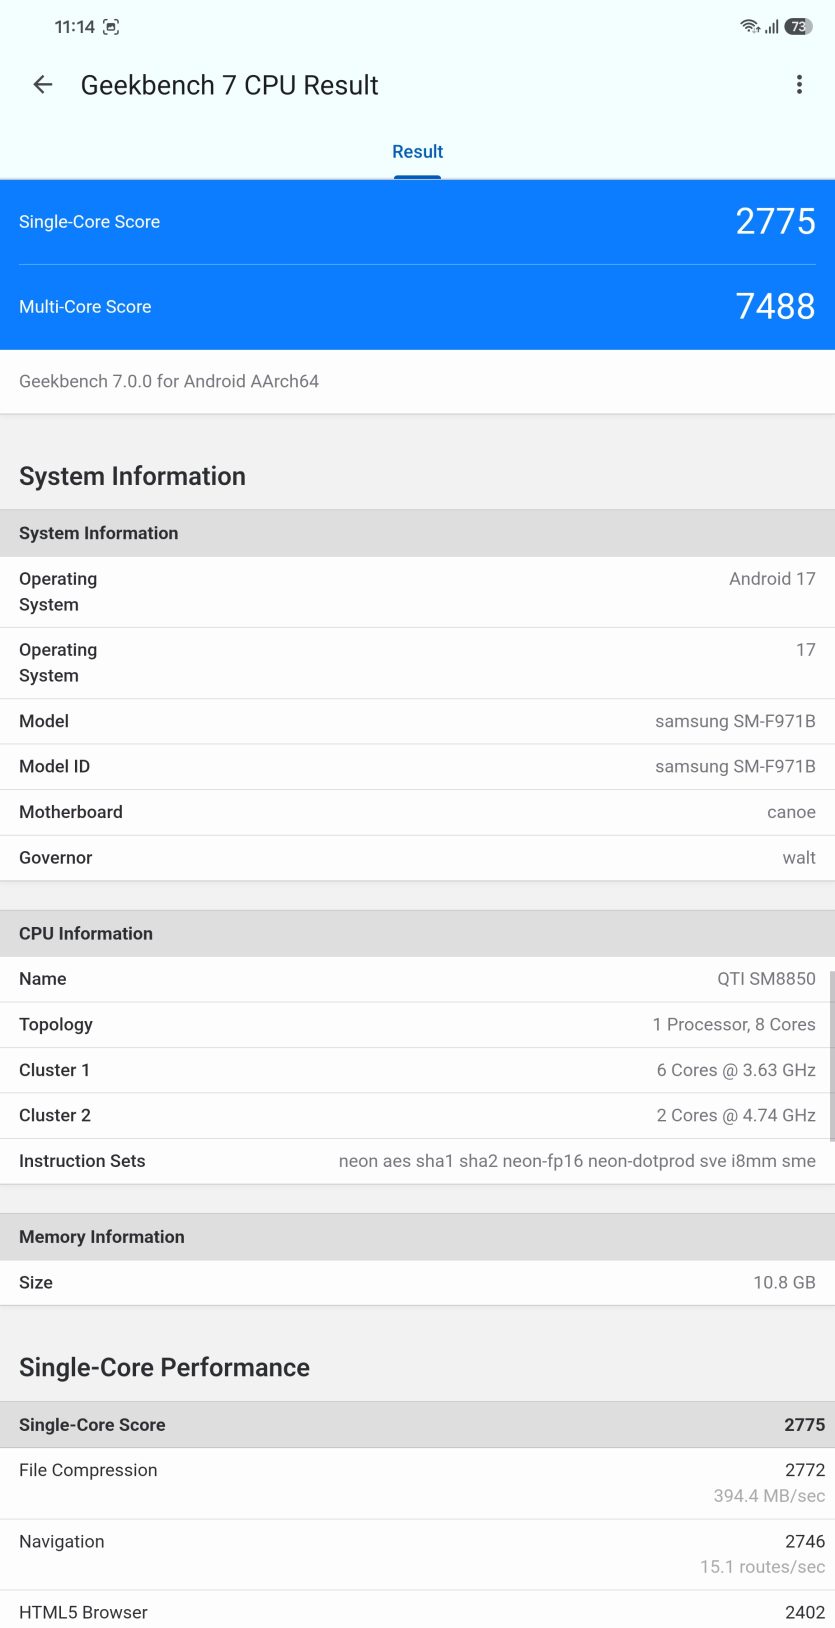Tap the large System Information heading

(x=132, y=476)
